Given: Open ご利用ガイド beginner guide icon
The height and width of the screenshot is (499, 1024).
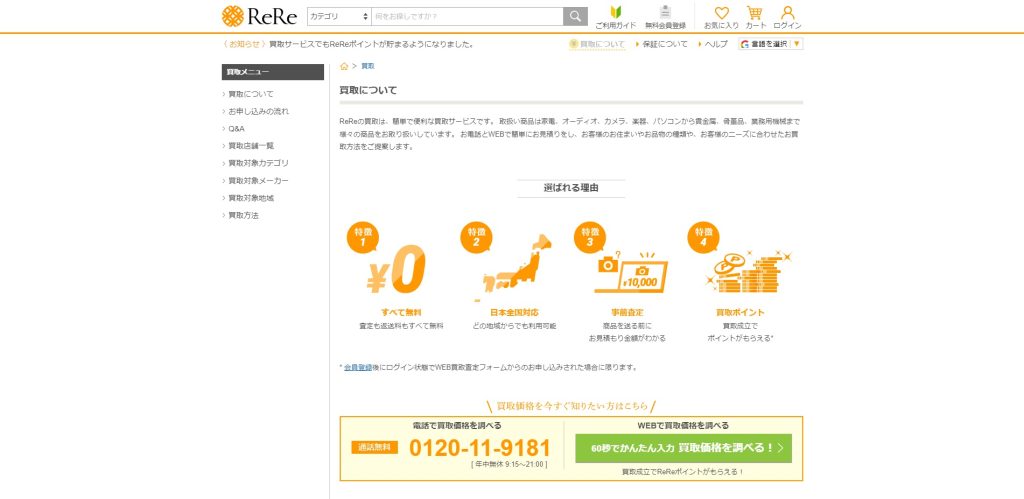Looking at the screenshot, I should 615,18.
